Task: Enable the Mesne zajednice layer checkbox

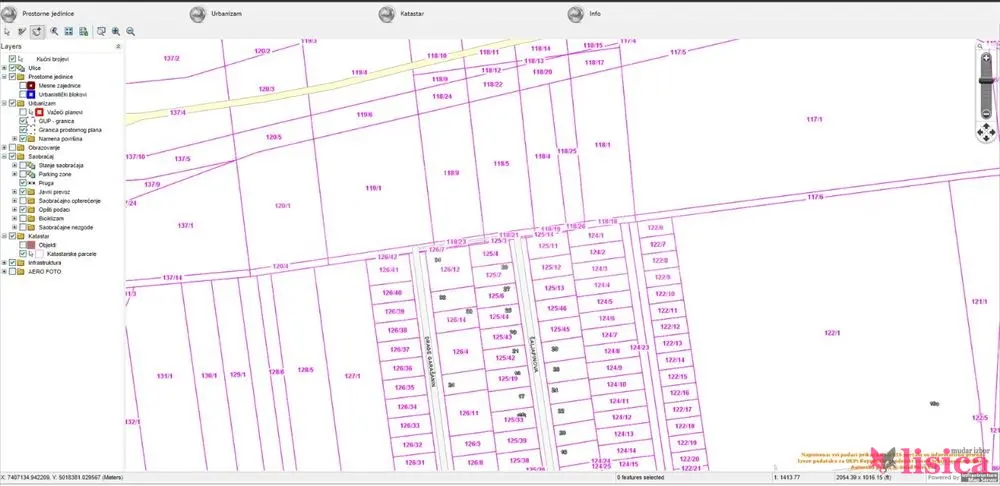Action: click(x=23, y=85)
